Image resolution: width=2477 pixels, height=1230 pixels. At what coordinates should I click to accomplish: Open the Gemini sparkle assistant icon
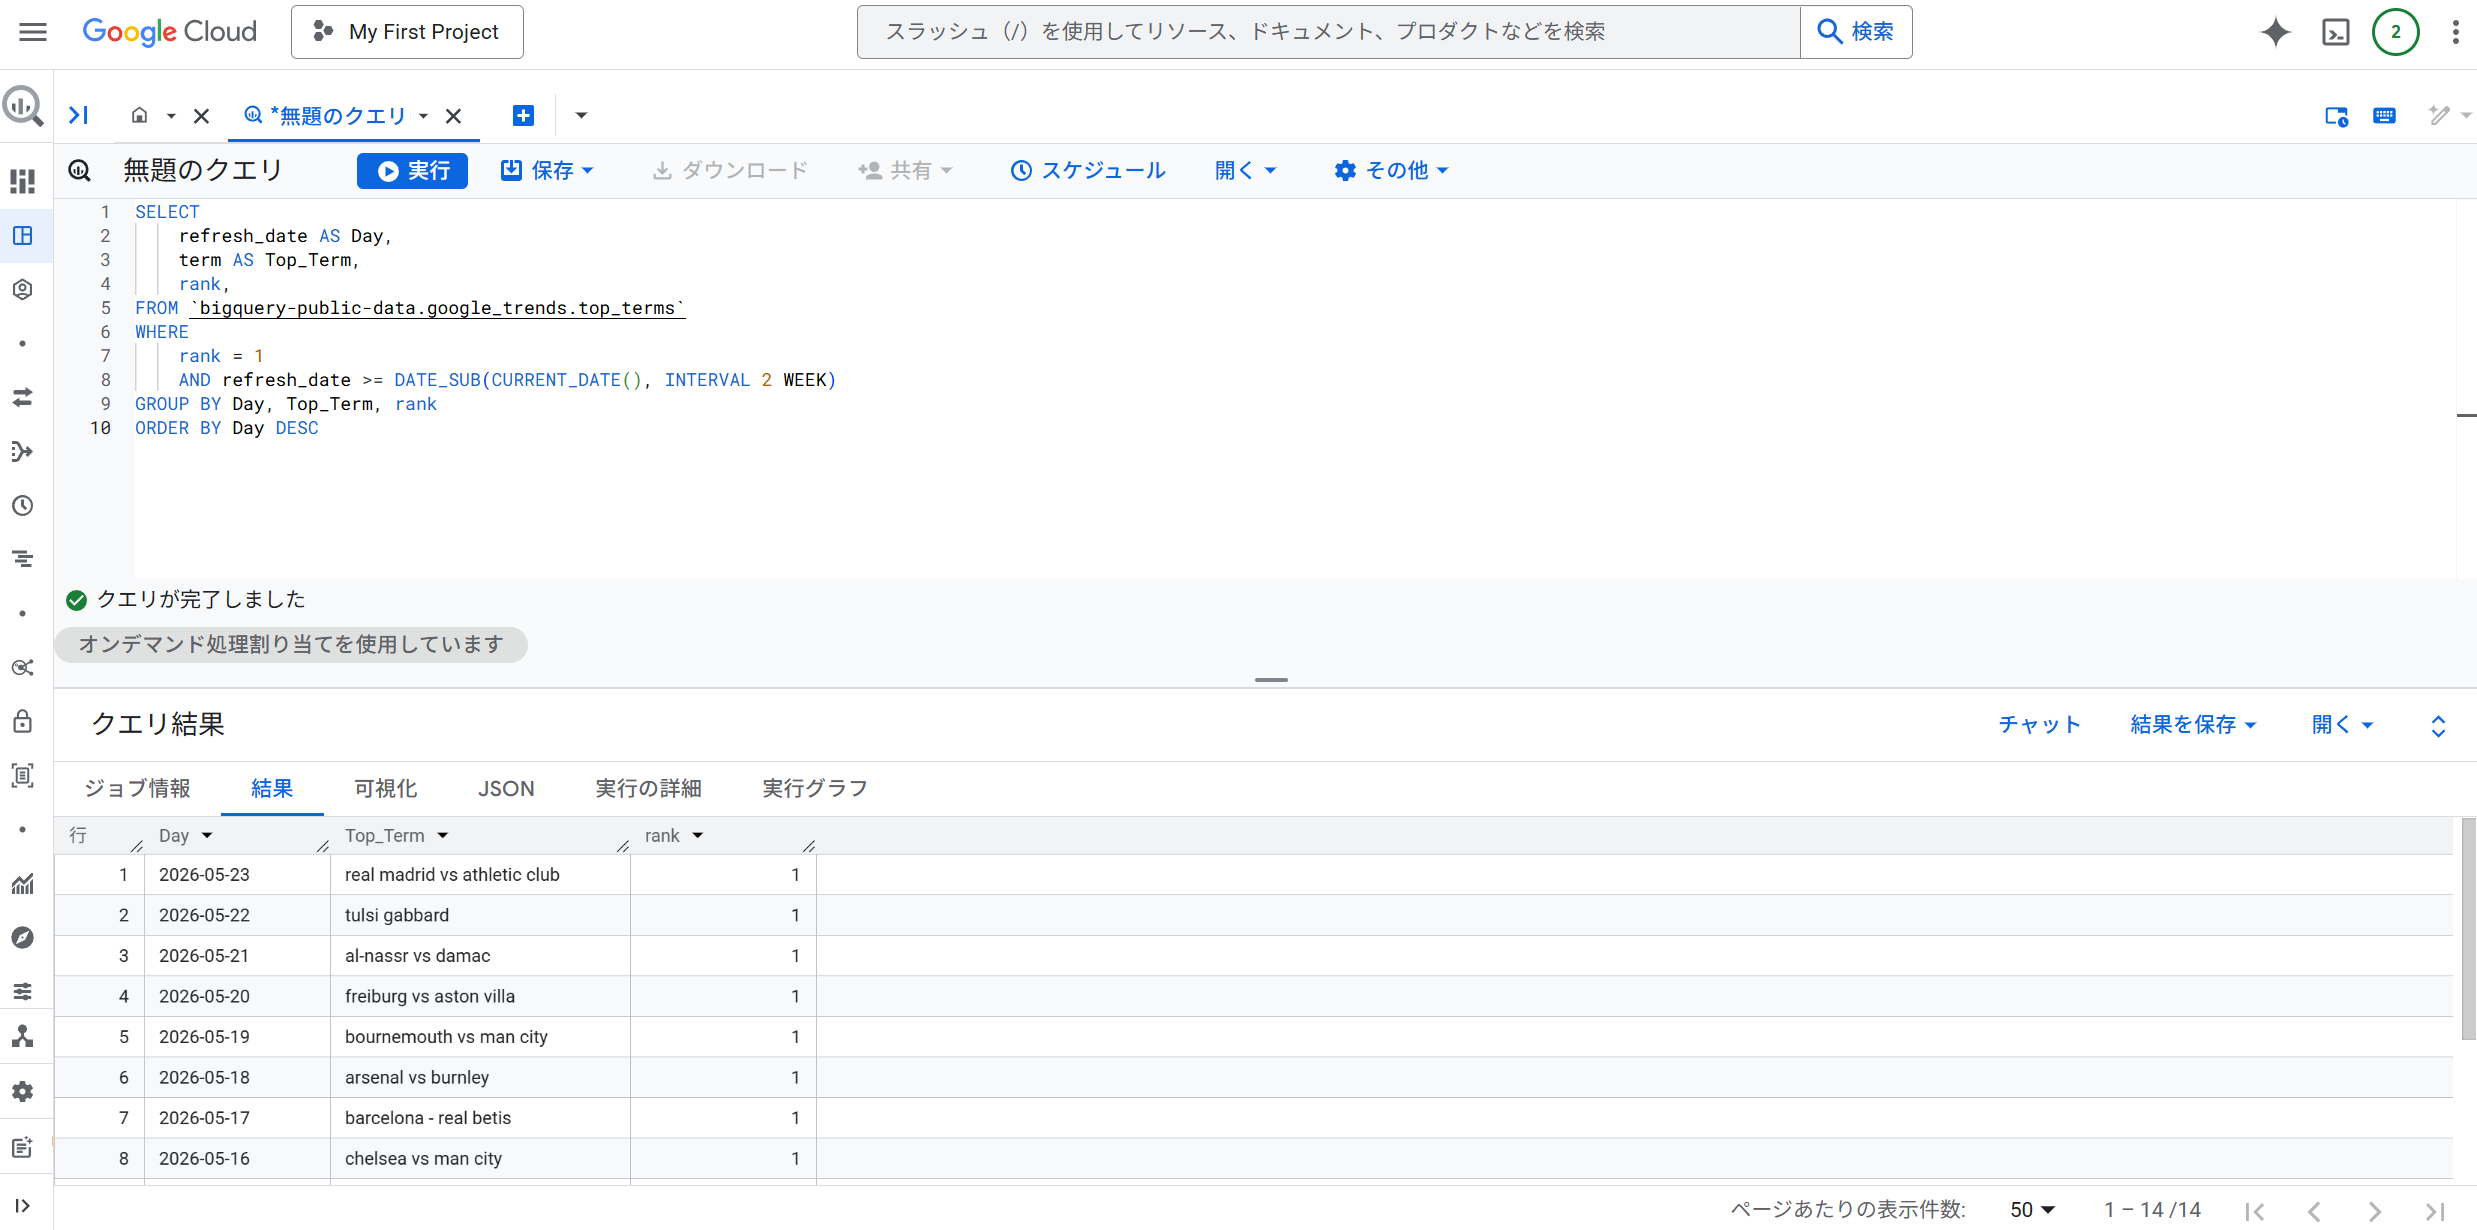coord(2275,32)
